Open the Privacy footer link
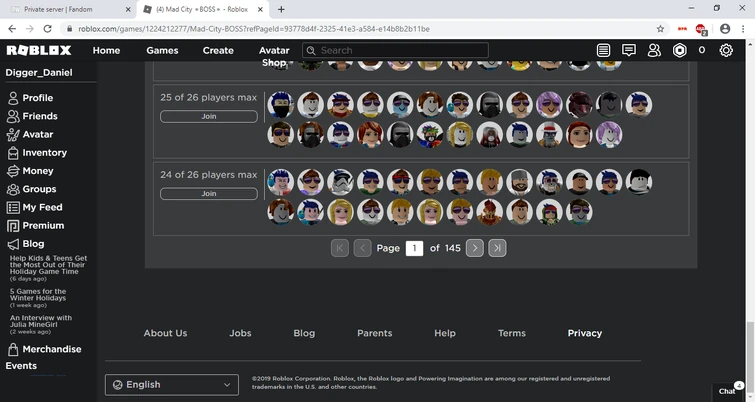 585,333
